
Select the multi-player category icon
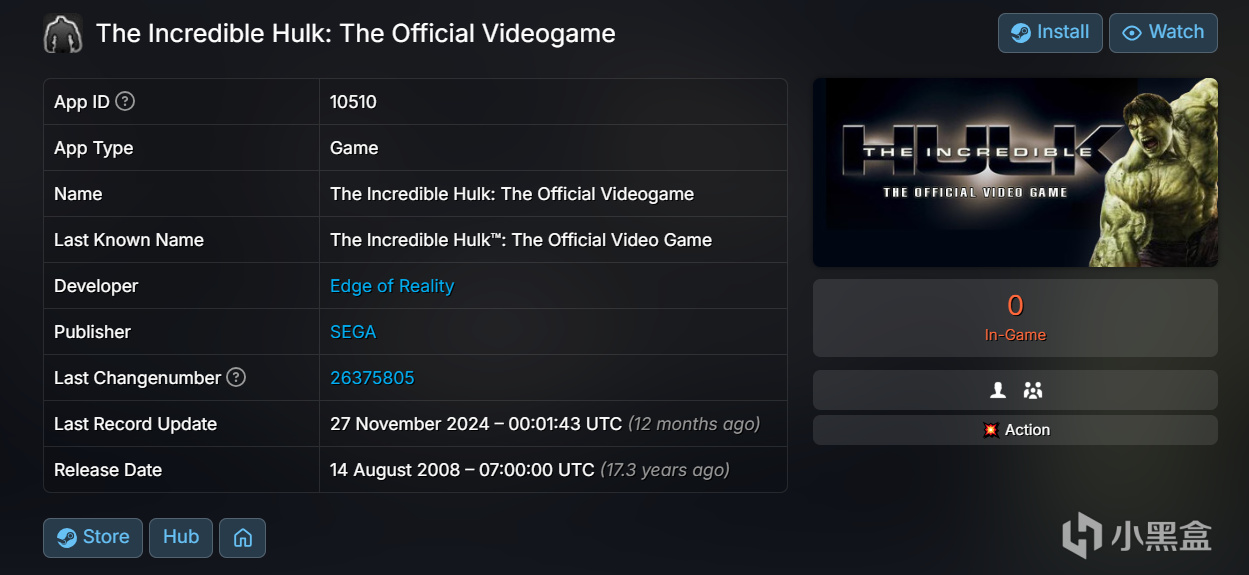click(1033, 390)
